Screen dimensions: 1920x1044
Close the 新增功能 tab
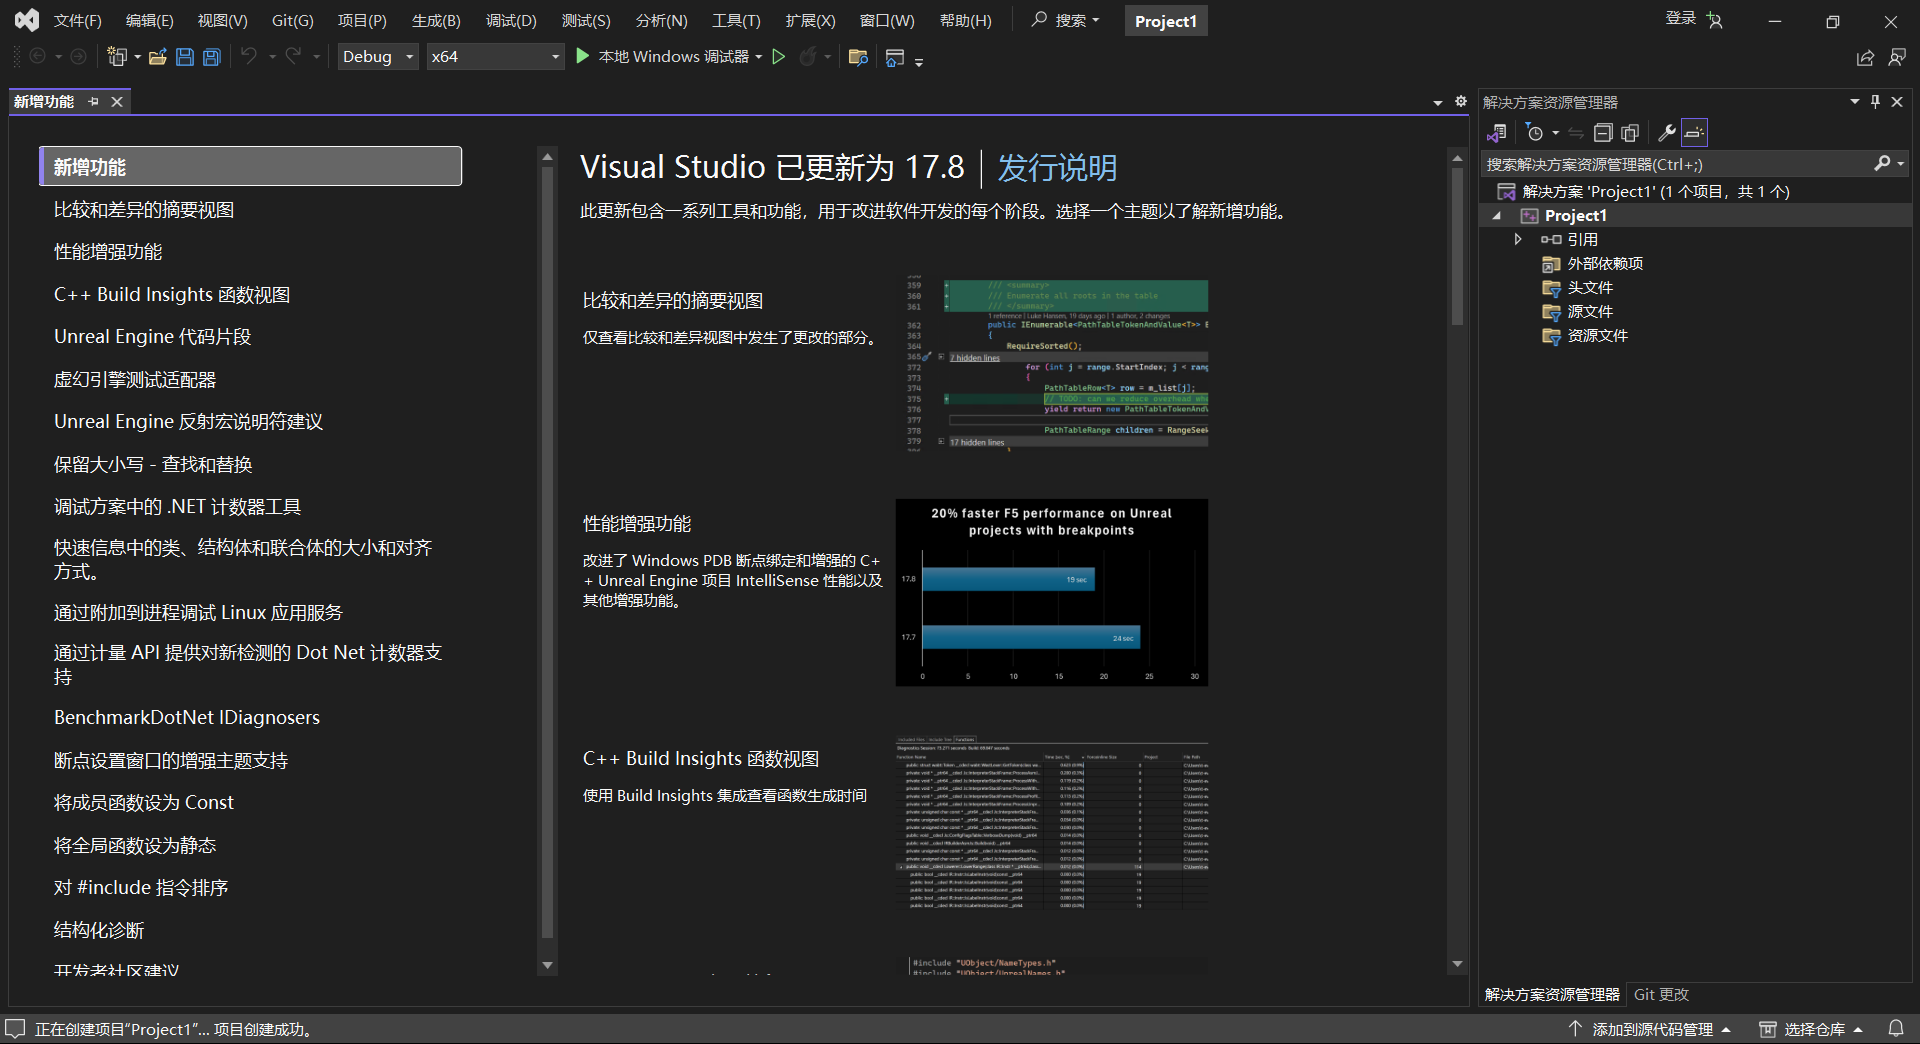pos(117,102)
